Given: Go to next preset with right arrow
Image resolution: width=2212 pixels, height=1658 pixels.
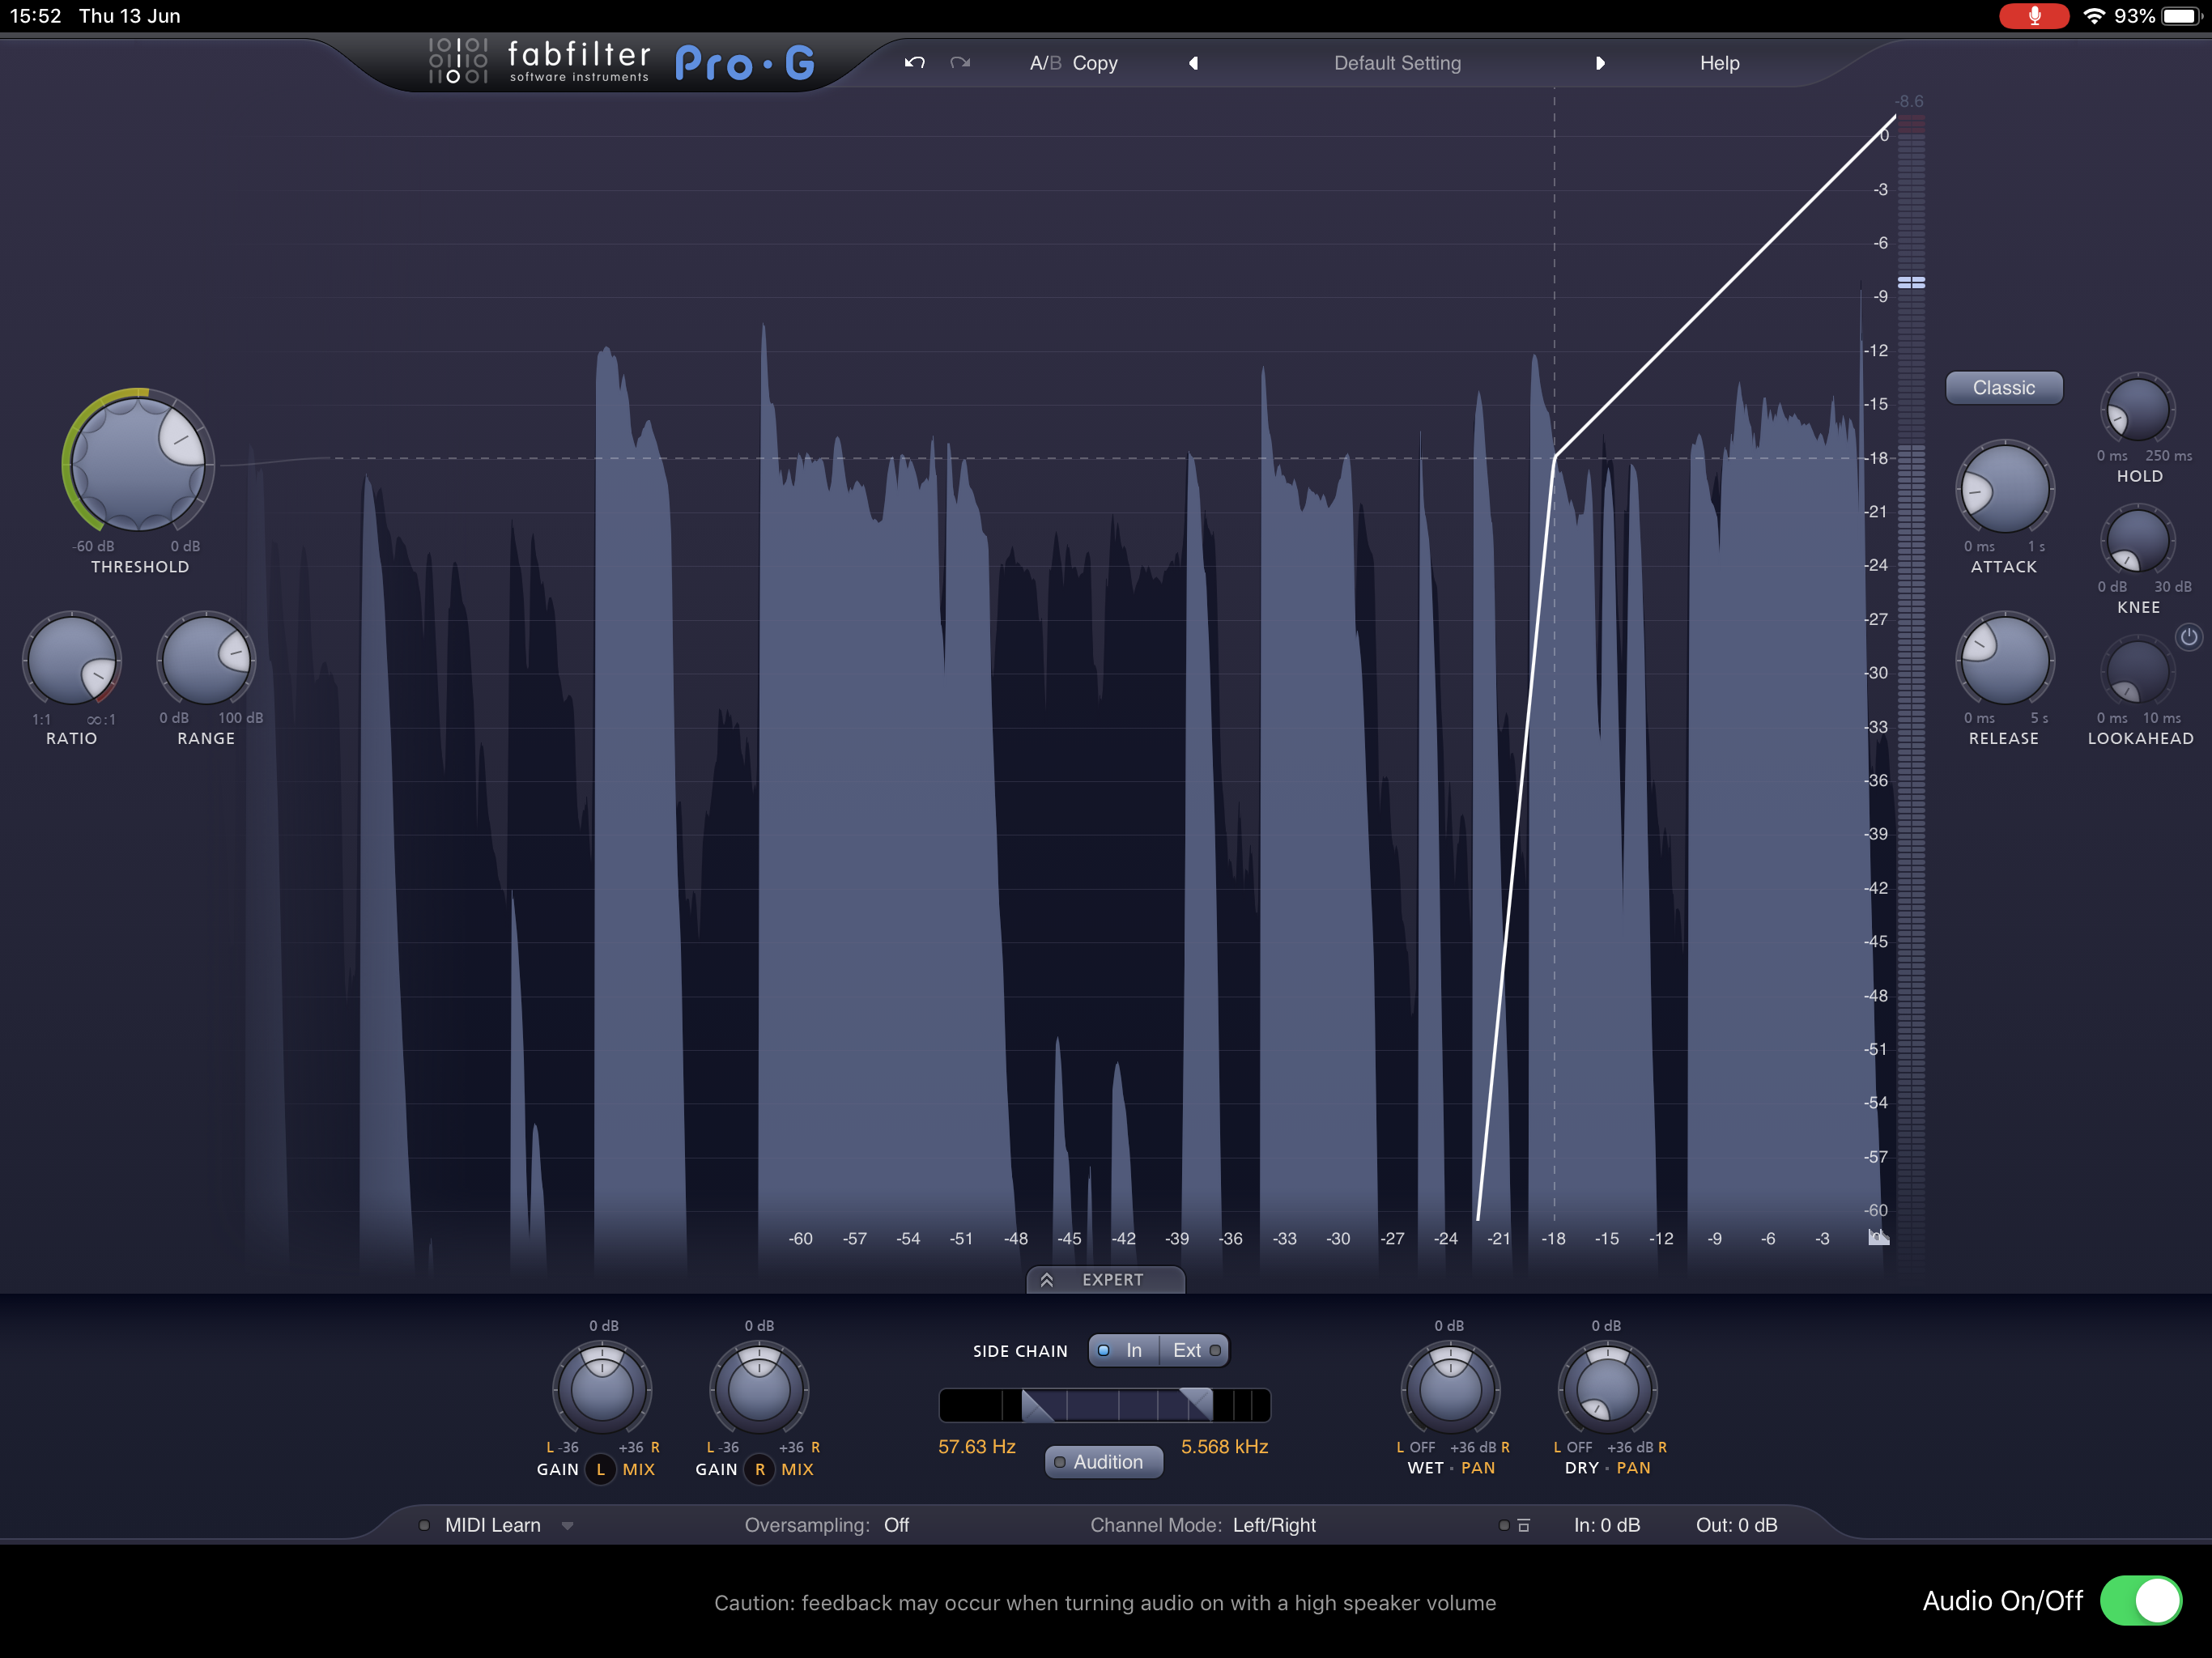Looking at the screenshot, I should pos(1600,63).
